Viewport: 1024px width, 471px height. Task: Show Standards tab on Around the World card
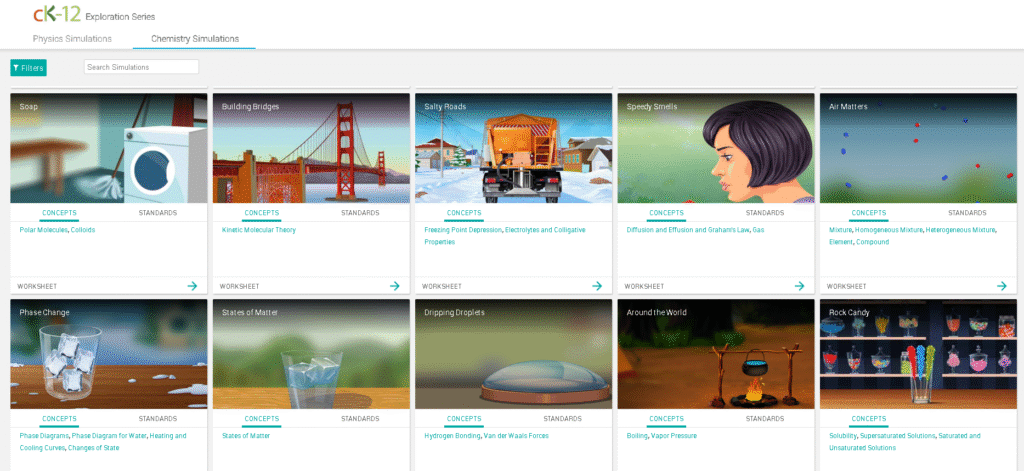click(765, 419)
